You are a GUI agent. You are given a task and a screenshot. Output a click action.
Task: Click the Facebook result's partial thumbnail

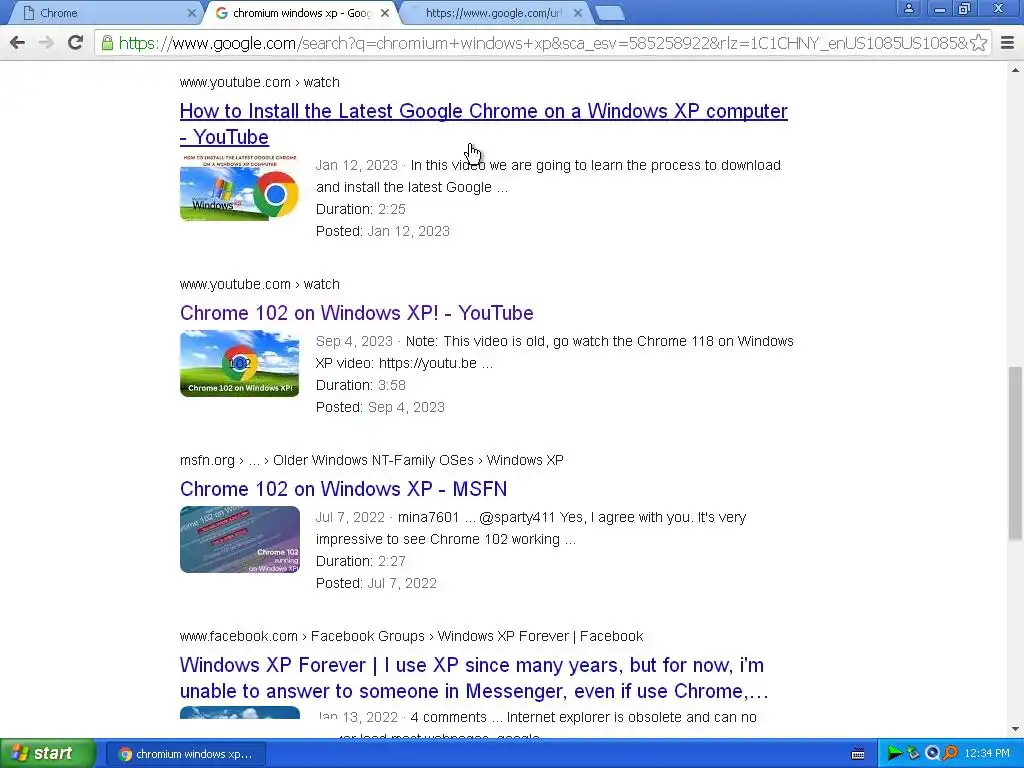point(240,712)
